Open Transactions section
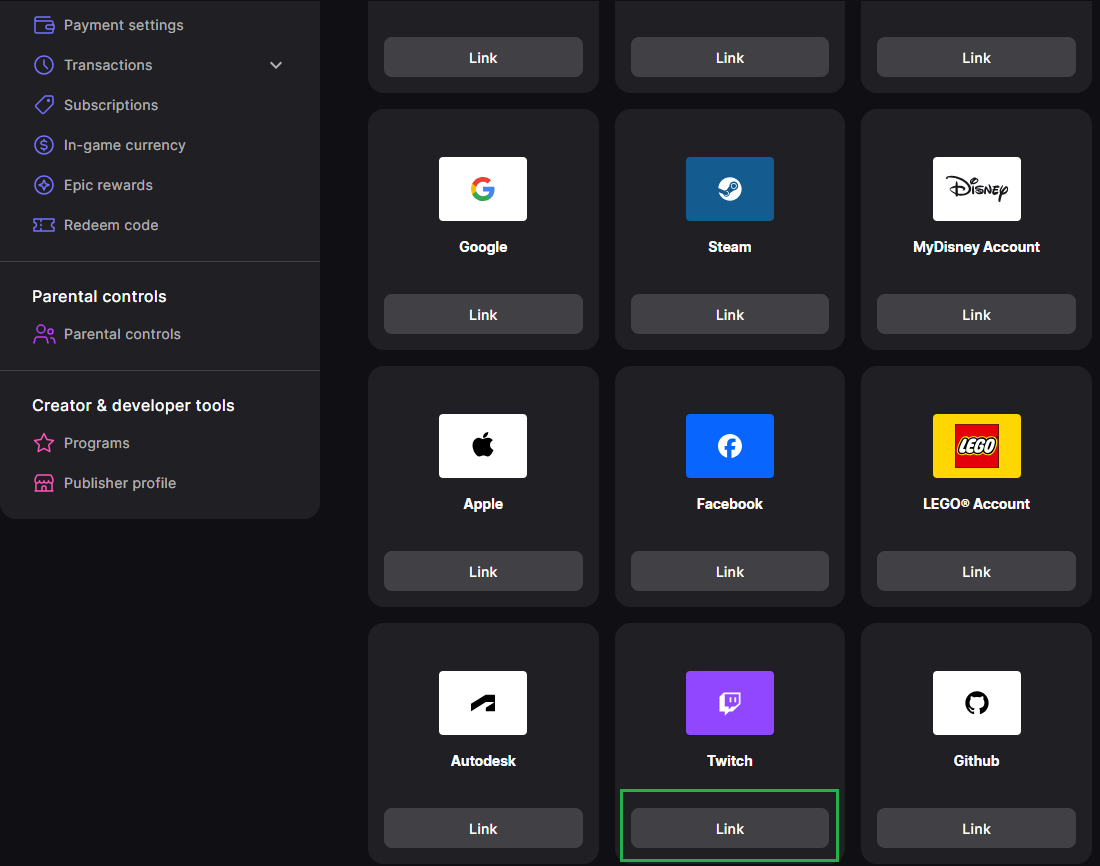Viewport: 1100px width, 866px height. pos(108,65)
